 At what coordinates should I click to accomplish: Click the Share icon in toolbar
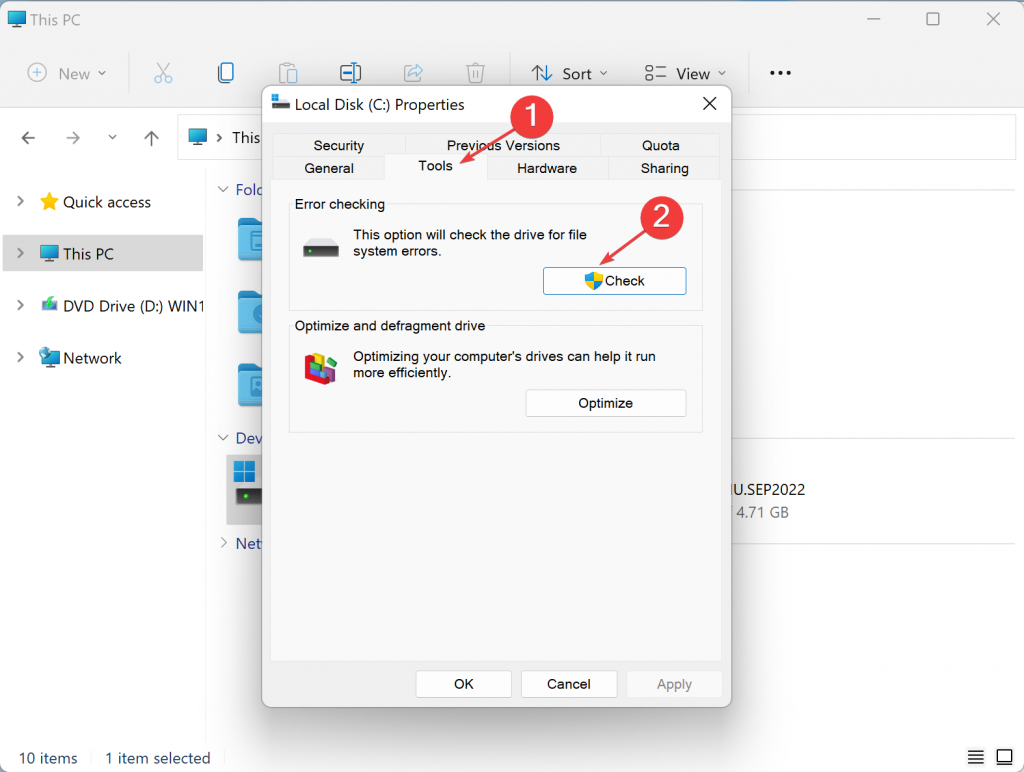(x=413, y=73)
